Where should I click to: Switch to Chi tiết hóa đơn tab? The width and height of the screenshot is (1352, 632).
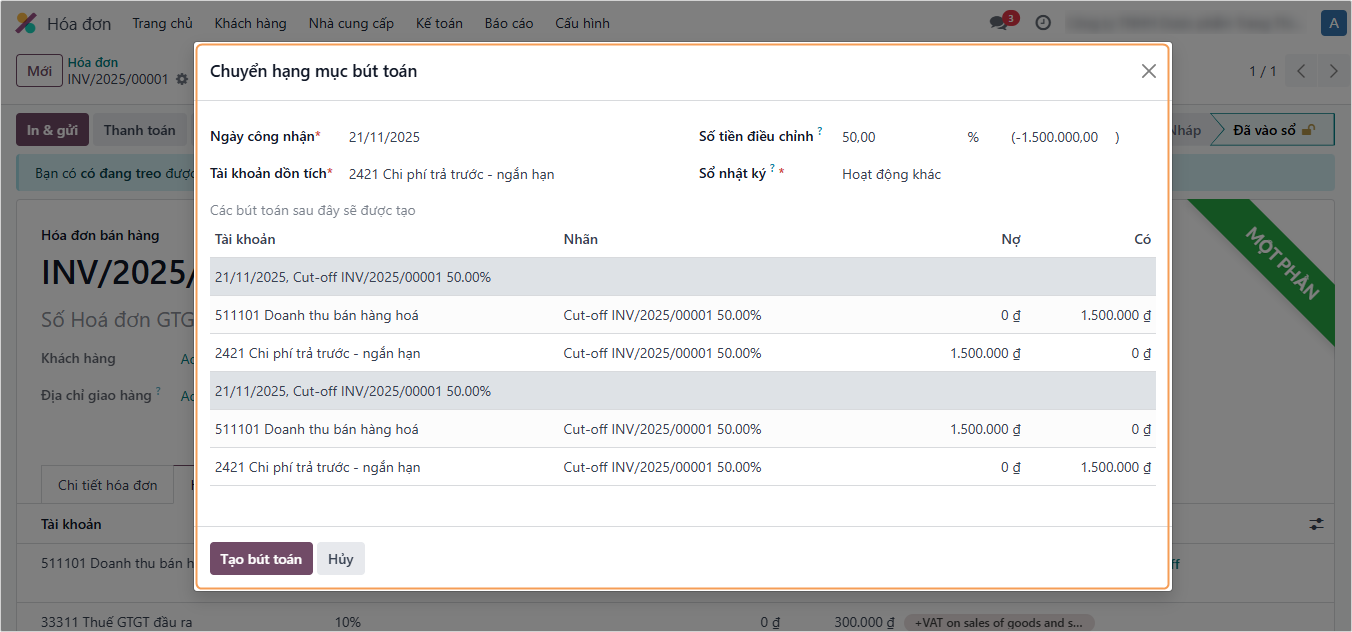pos(107,485)
